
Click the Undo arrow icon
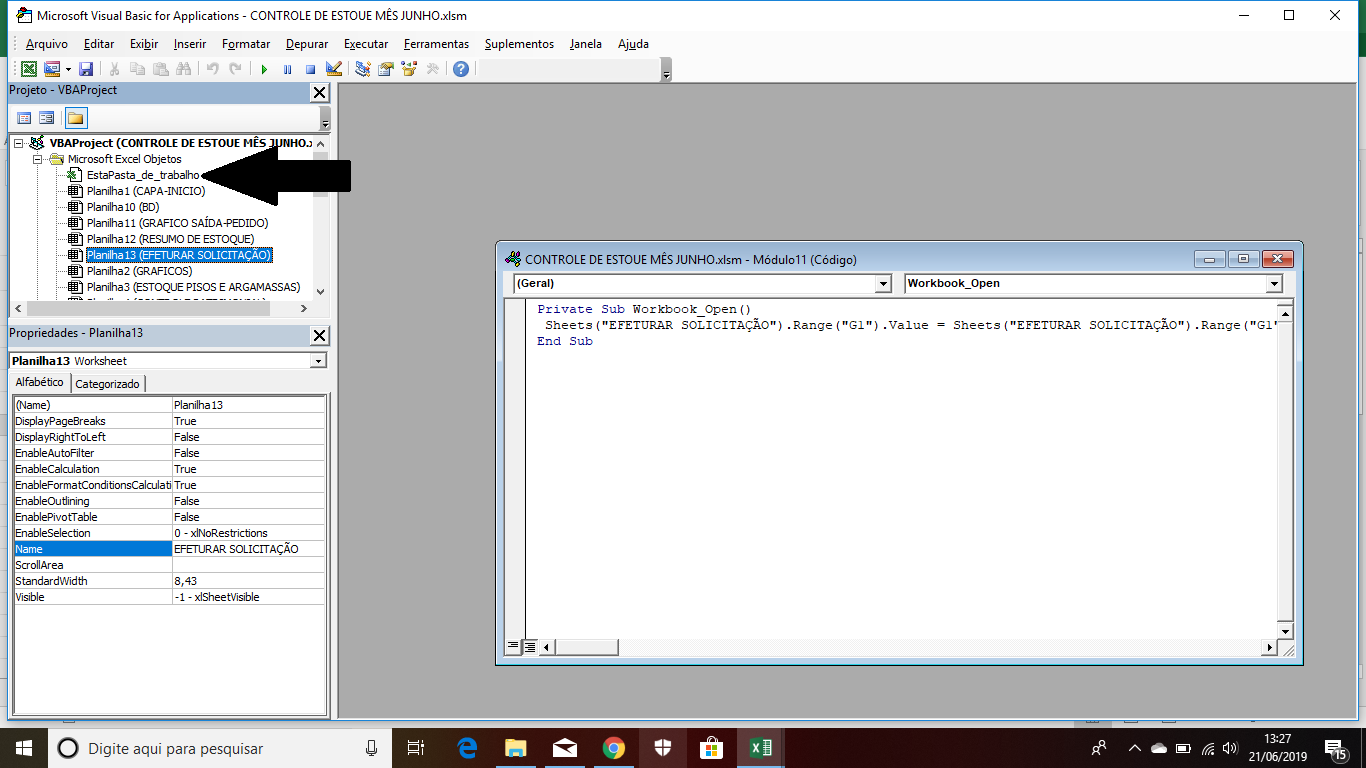click(213, 69)
